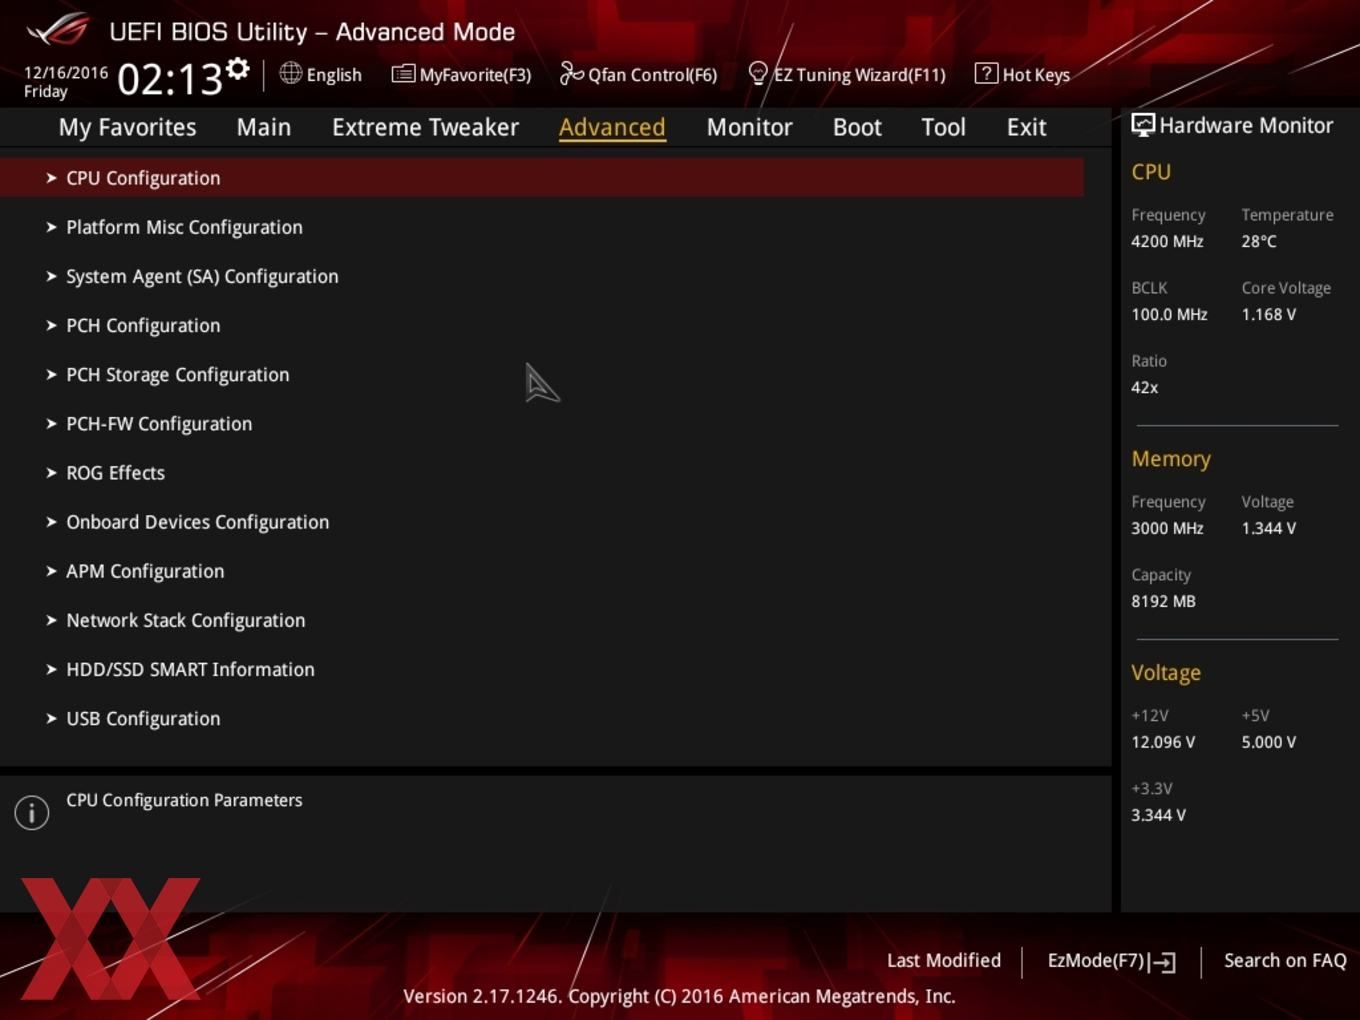
Task: Open the Extreme Tweaker tab
Action: (425, 127)
